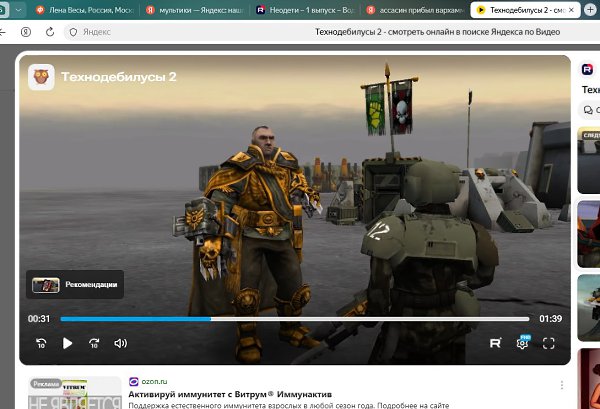Skip forward 10 seconds

tap(94, 343)
